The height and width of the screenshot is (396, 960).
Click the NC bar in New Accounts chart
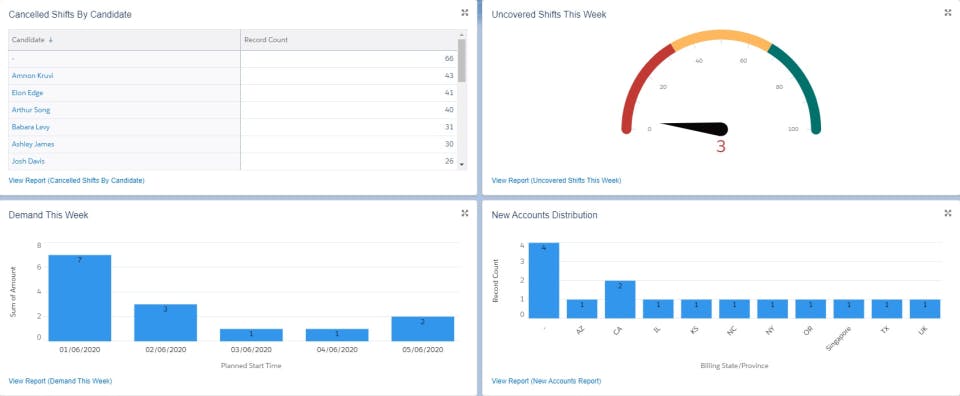tap(734, 309)
